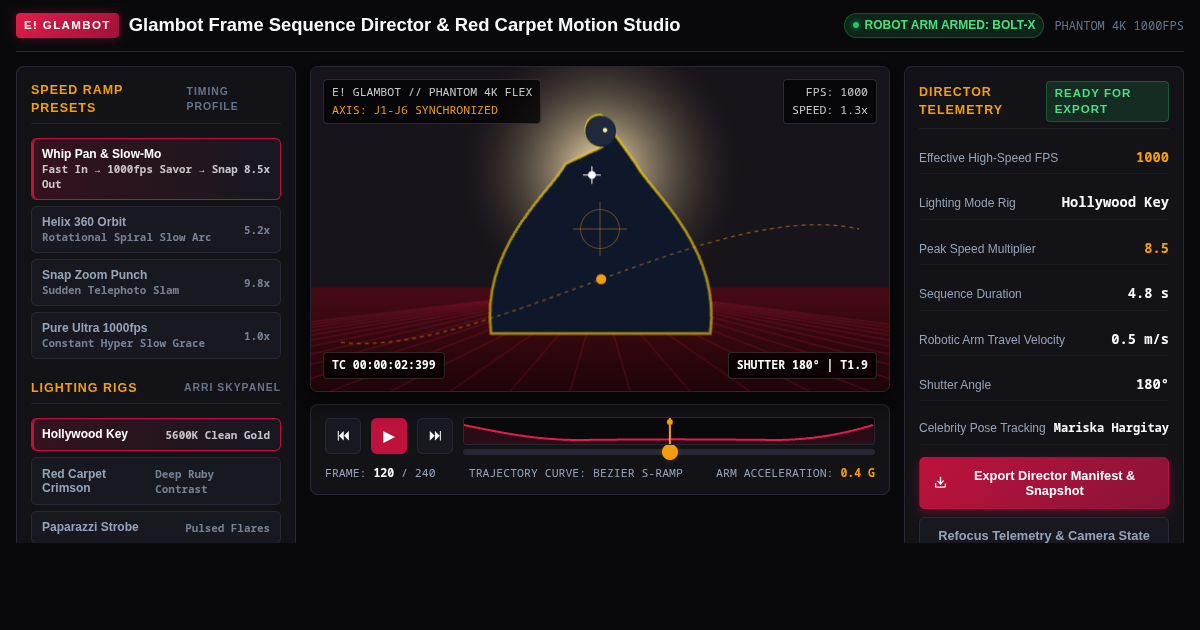Viewport: 1200px width, 630px height.
Task: Play the motion sequence
Action: [x=389, y=436]
